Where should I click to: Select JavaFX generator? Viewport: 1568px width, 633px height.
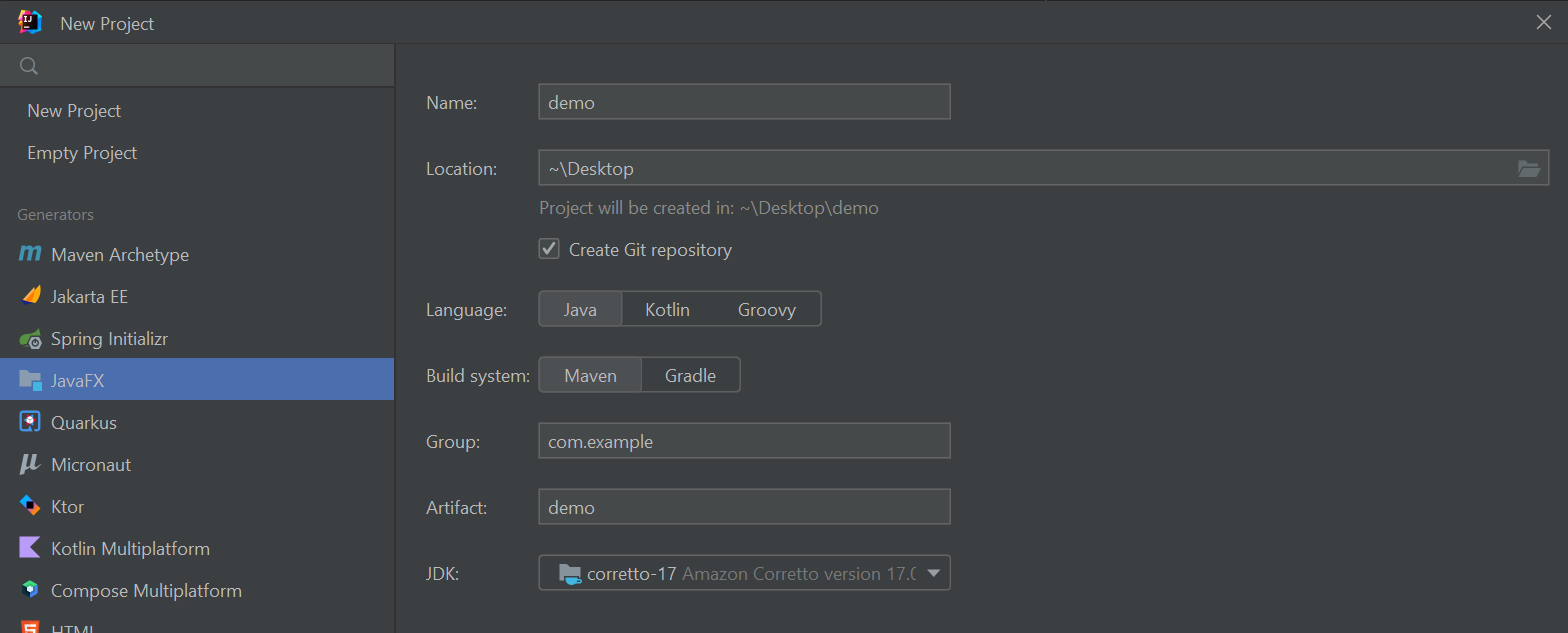pos(197,380)
